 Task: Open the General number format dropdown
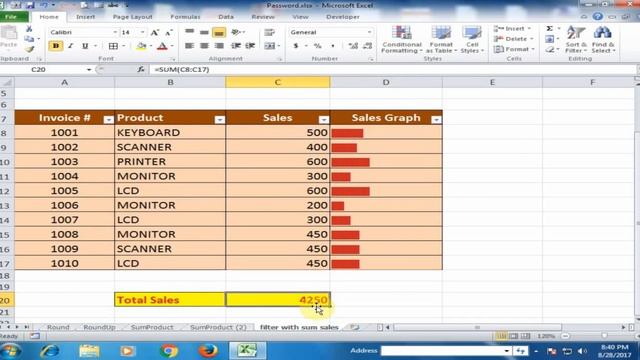tap(369, 32)
